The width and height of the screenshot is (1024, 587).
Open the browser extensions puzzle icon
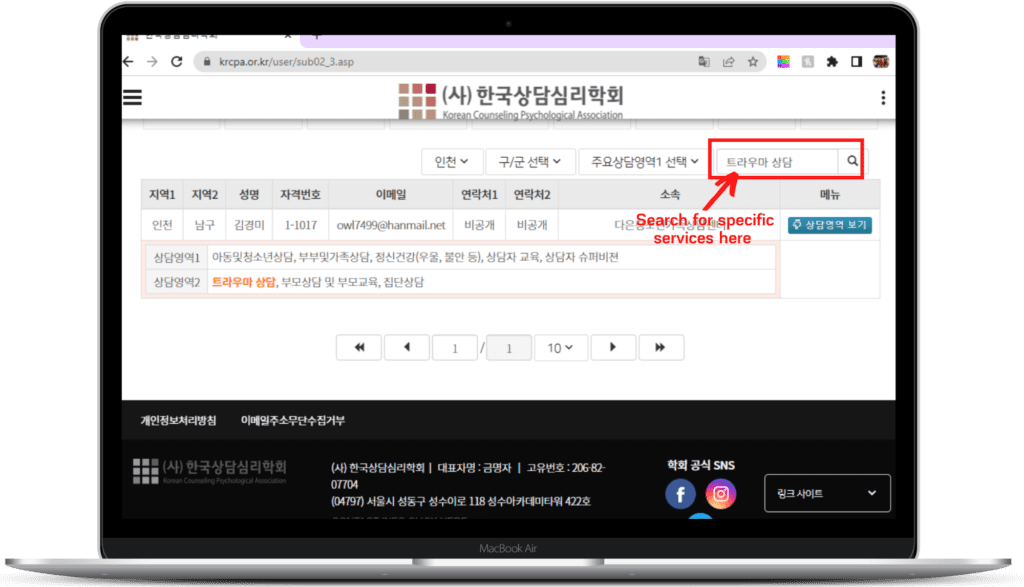coord(831,61)
